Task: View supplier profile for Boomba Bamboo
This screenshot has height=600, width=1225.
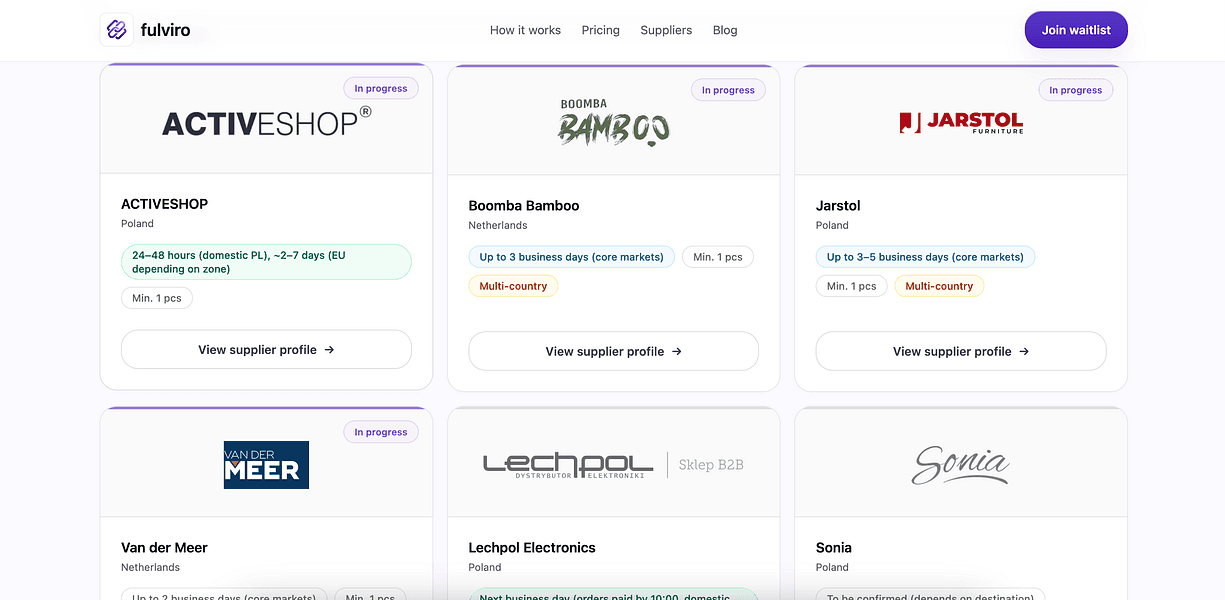Action: pyautogui.click(x=613, y=351)
